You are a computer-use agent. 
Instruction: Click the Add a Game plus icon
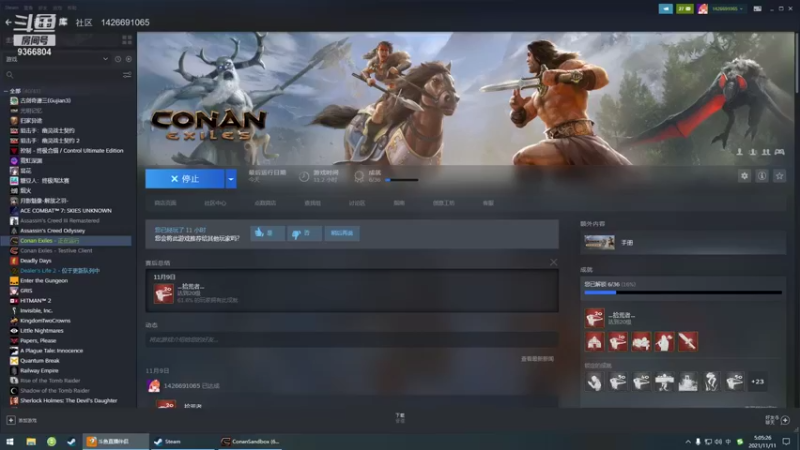tap(11, 420)
